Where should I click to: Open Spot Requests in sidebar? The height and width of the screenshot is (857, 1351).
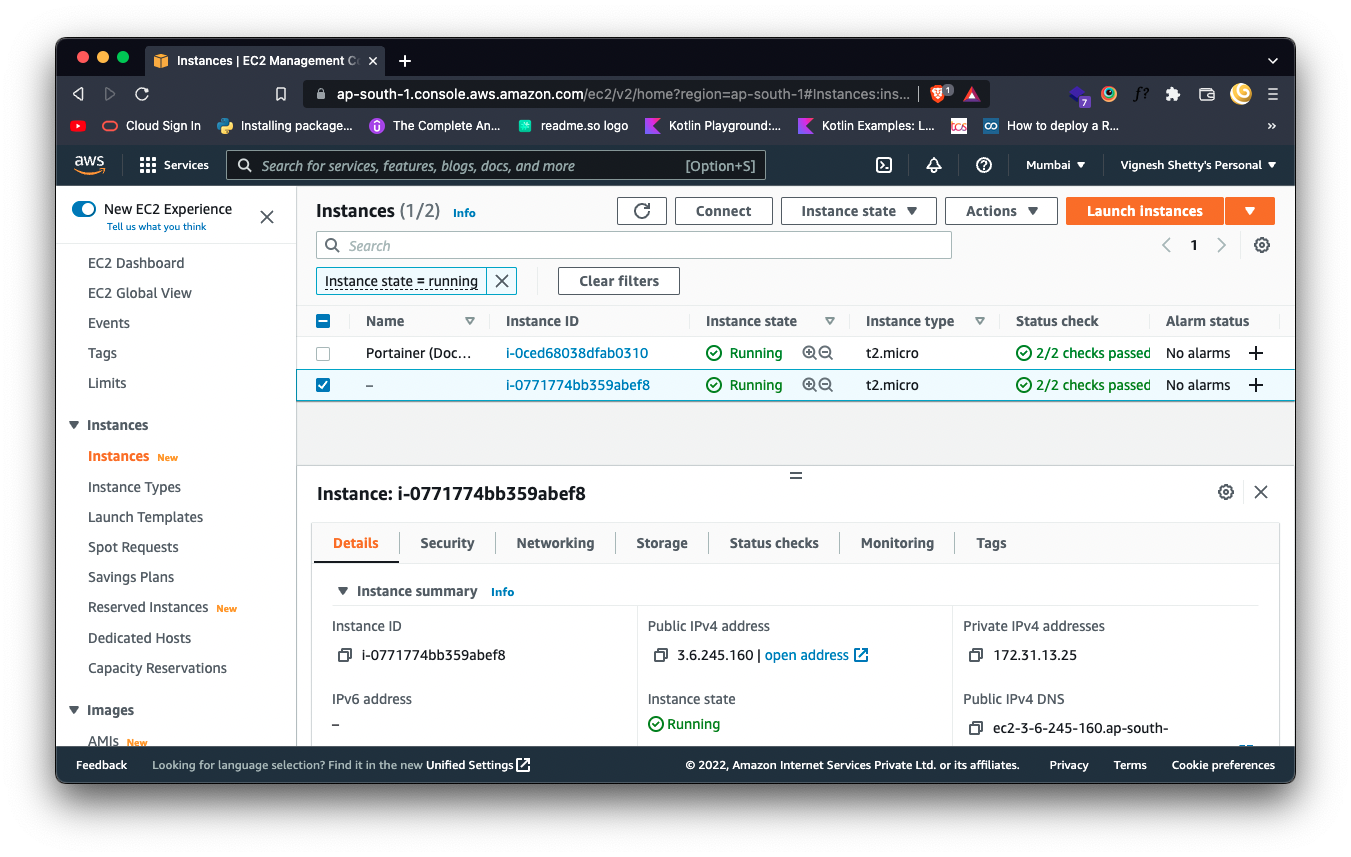pyautogui.click(x=133, y=547)
